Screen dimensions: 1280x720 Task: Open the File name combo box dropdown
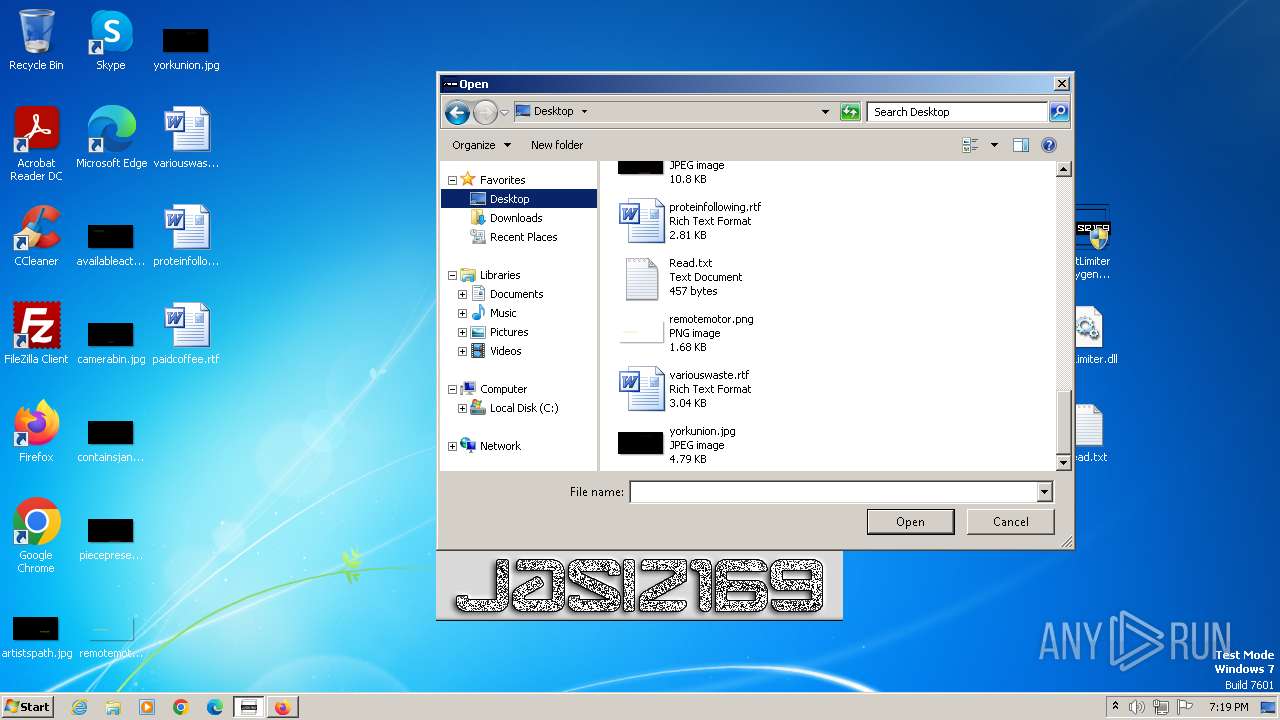click(1044, 492)
